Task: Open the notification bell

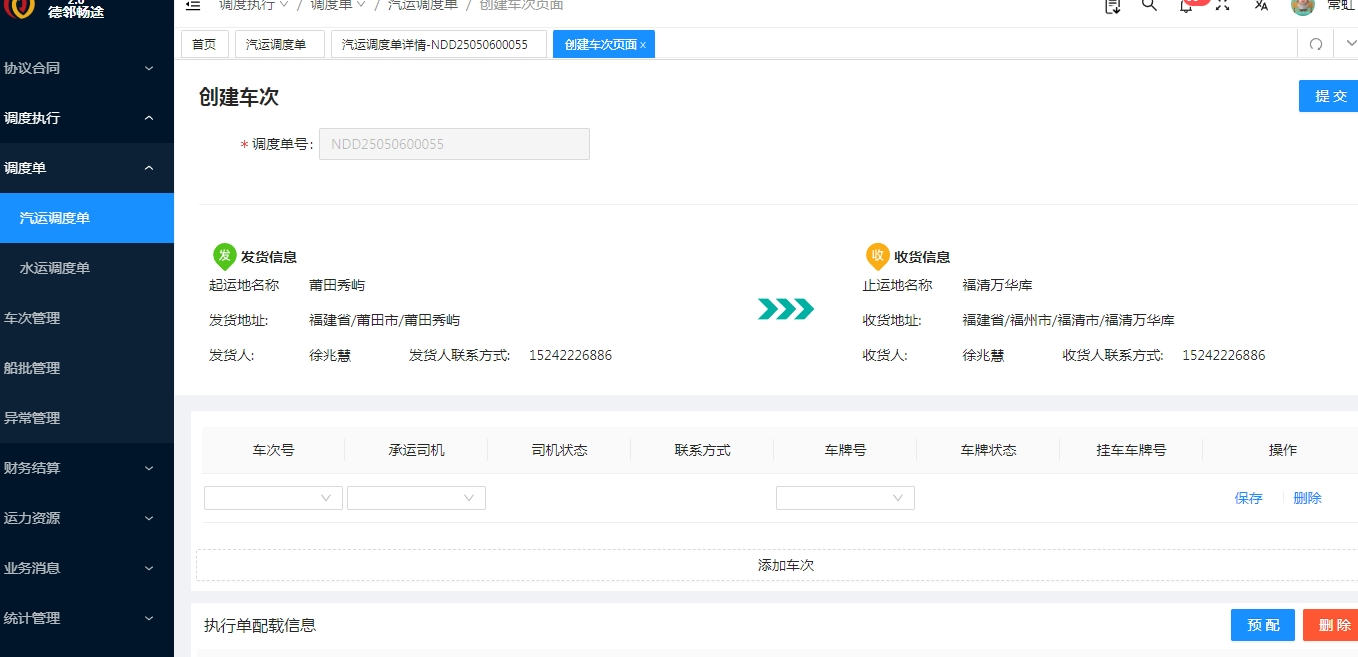Action: tap(1186, 5)
